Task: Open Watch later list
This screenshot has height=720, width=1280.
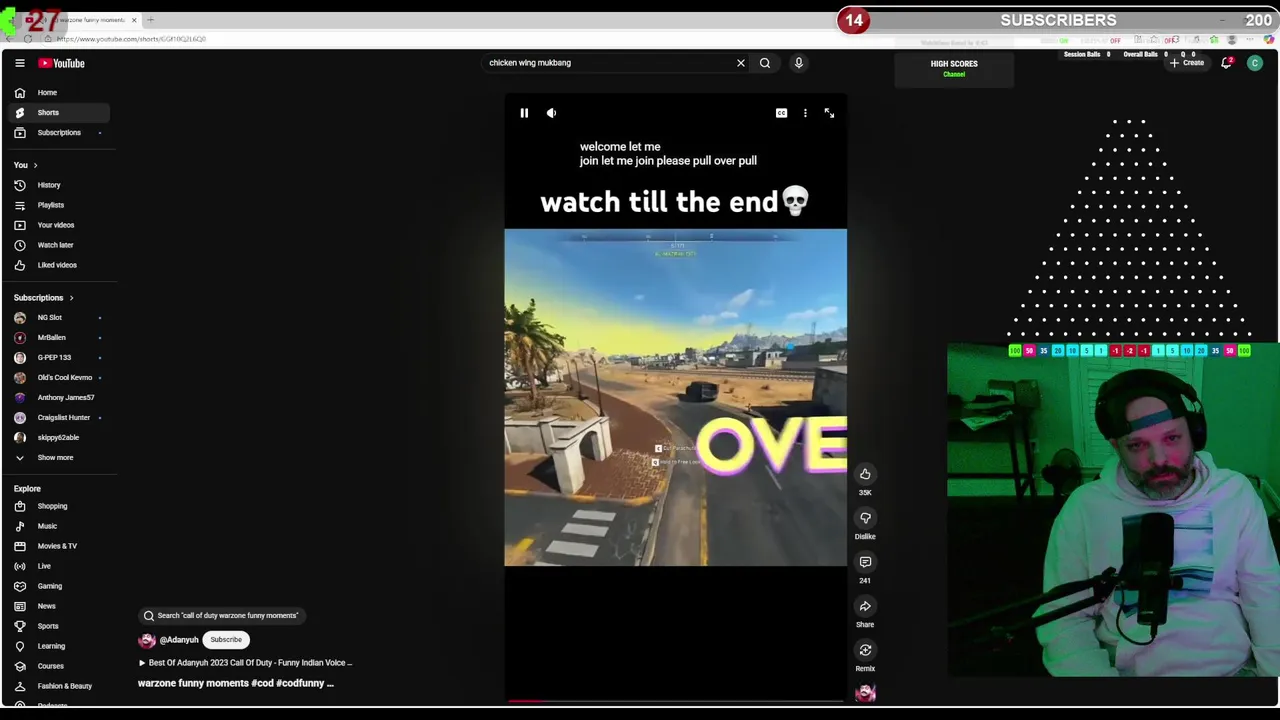Action: tap(56, 245)
